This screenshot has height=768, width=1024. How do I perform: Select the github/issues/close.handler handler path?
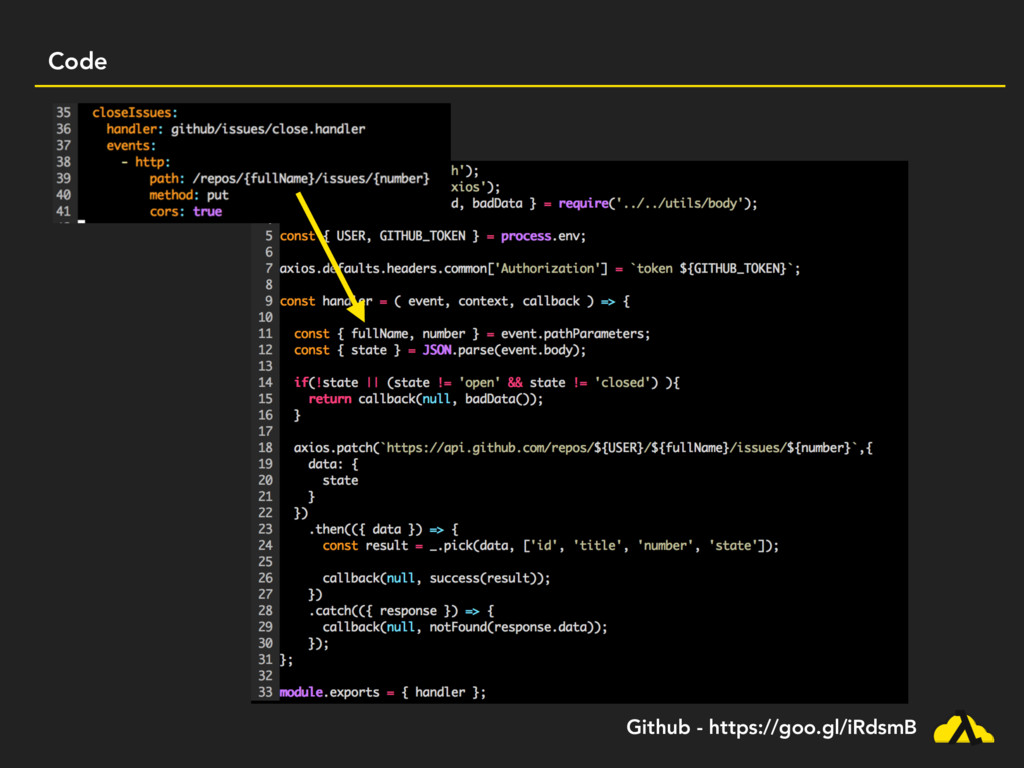[267, 129]
